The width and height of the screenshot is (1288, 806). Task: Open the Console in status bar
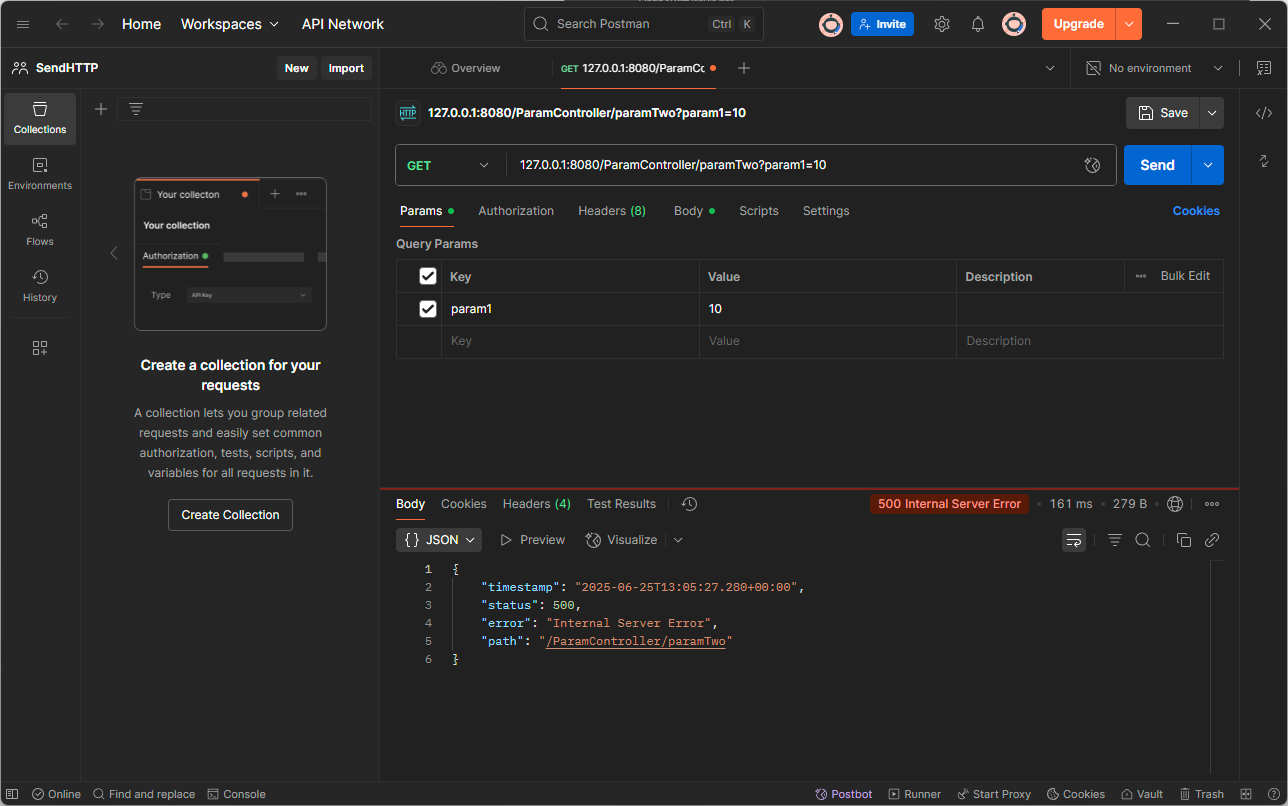coord(236,794)
